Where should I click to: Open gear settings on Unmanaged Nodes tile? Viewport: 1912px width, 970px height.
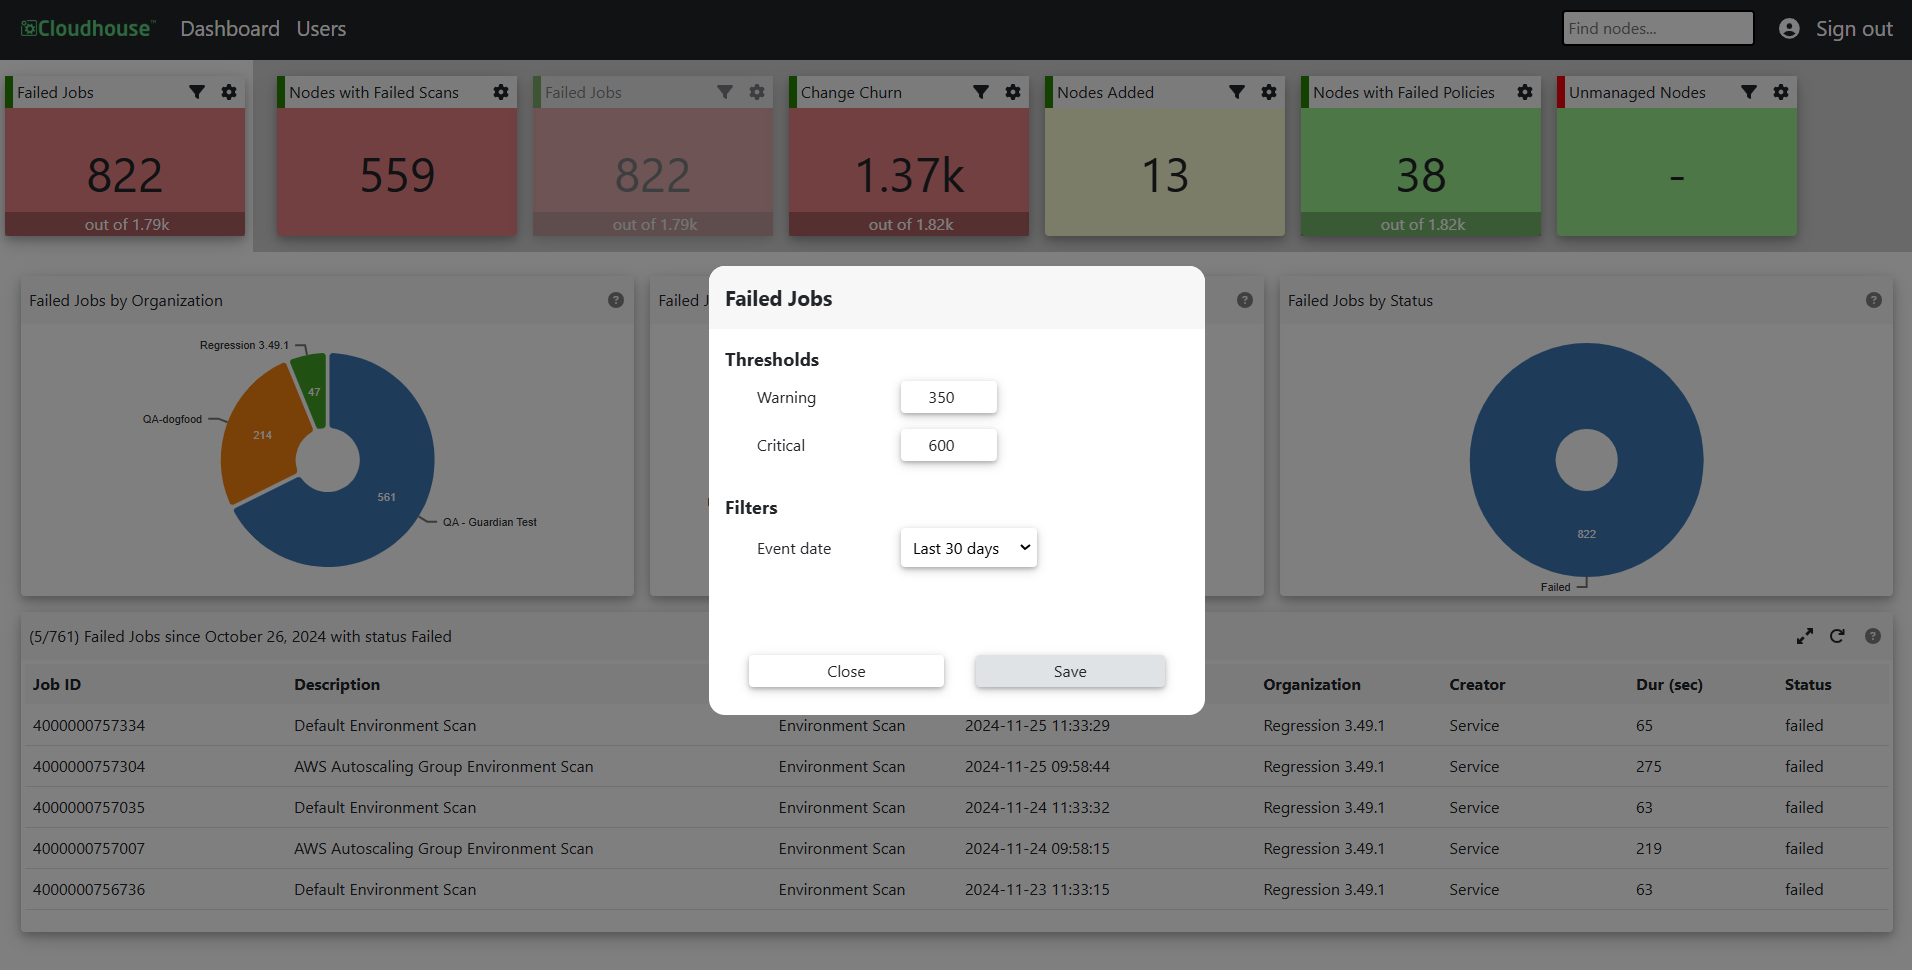point(1781,92)
